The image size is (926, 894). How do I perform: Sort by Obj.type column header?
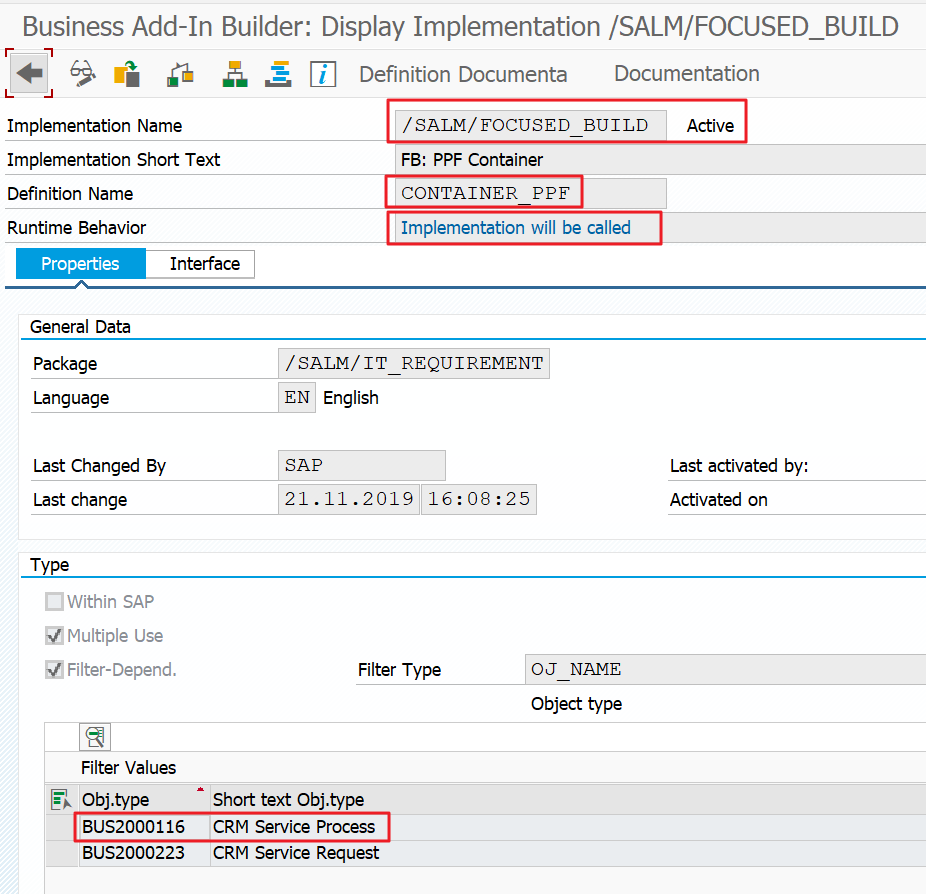[x=115, y=800]
